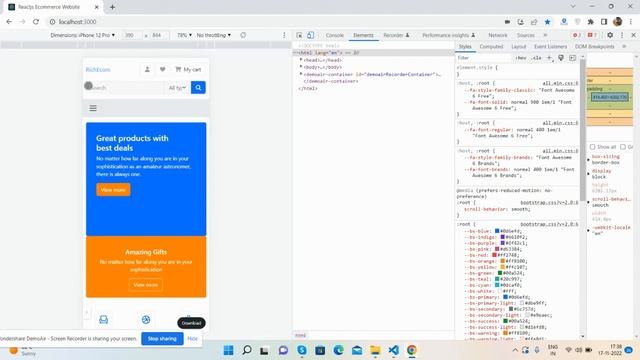
Task: Click the --bs-red color swatch
Action: pyautogui.click(x=494, y=255)
